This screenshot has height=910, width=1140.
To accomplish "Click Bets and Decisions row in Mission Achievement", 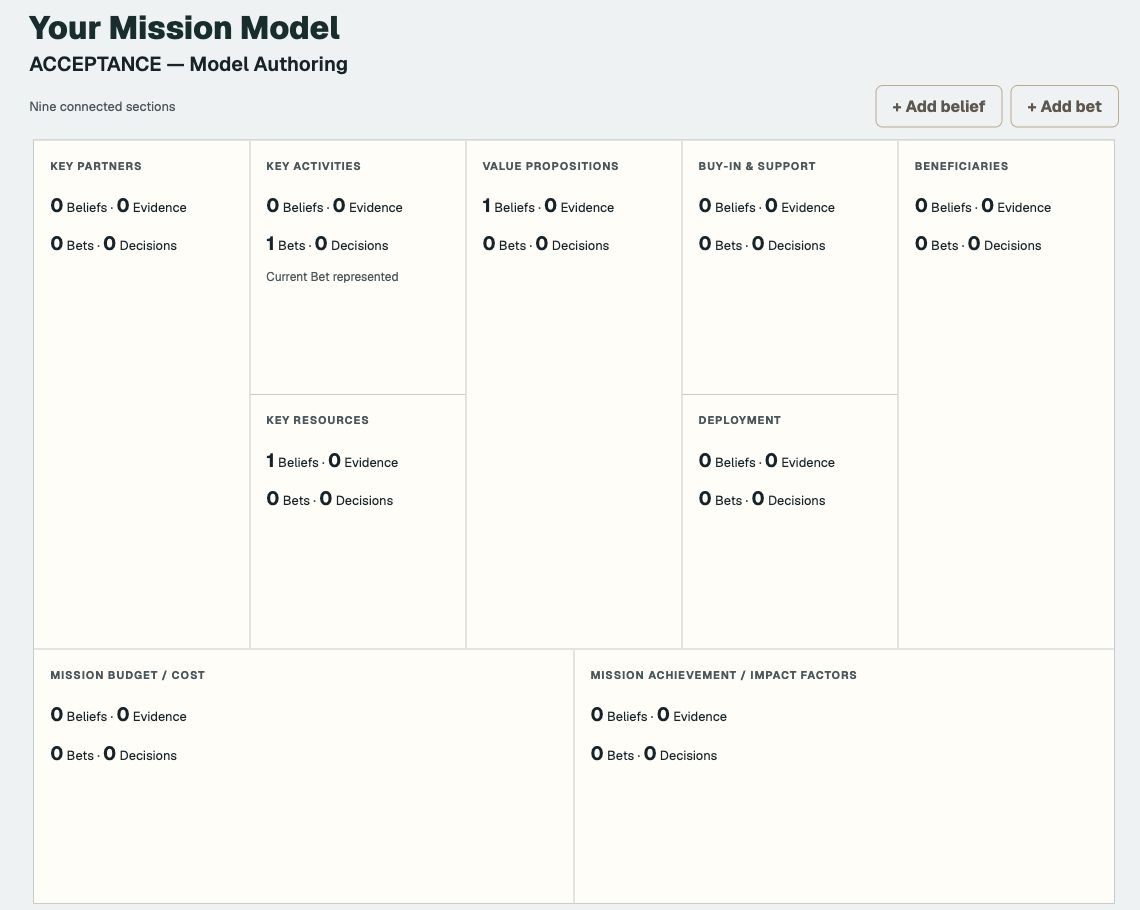I will (654, 754).
